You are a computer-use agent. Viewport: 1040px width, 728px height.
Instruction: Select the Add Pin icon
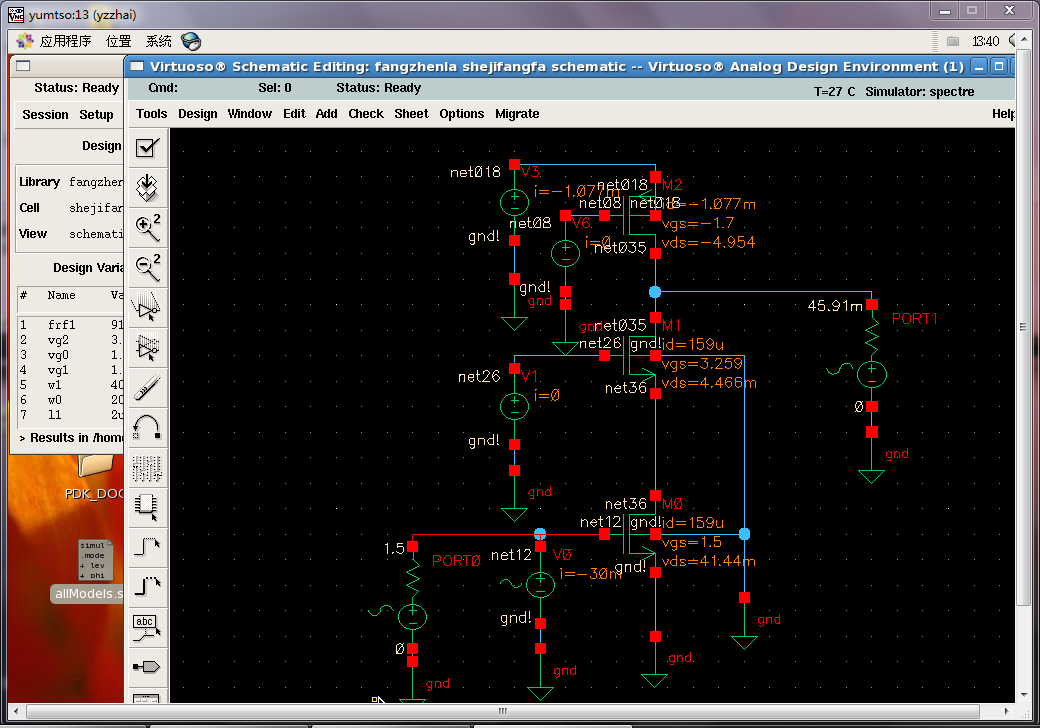pos(147,667)
